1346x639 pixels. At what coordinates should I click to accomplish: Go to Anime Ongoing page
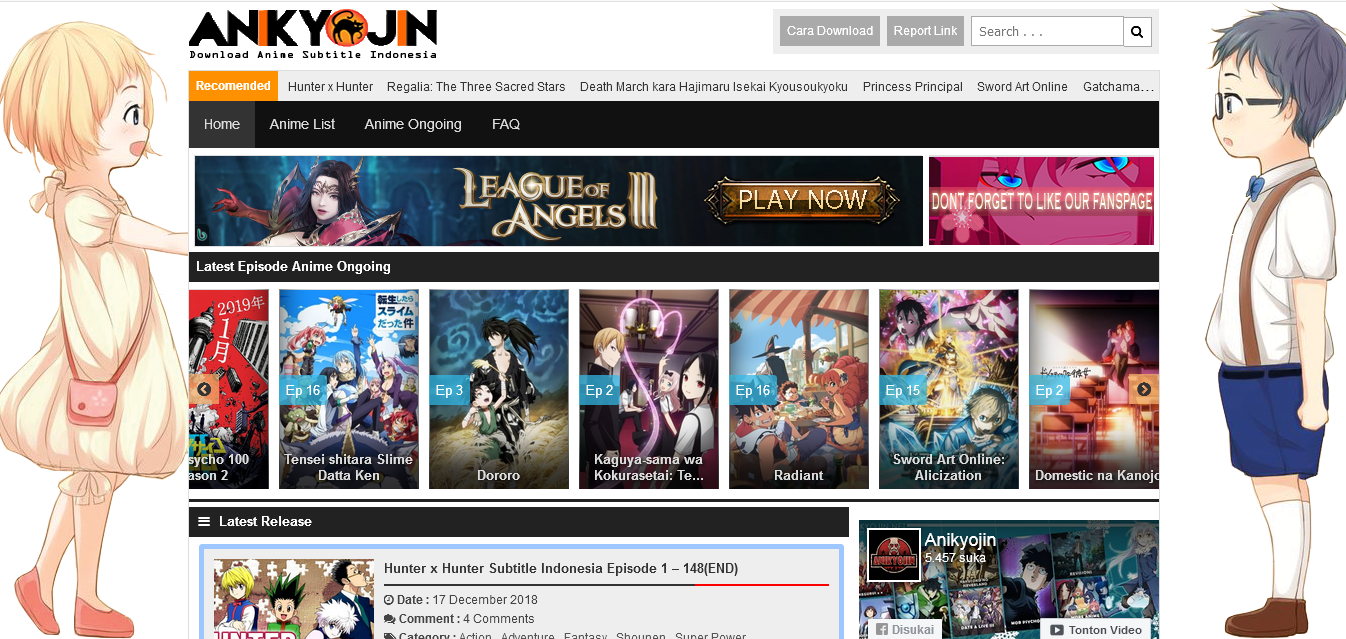tap(413, 124)
